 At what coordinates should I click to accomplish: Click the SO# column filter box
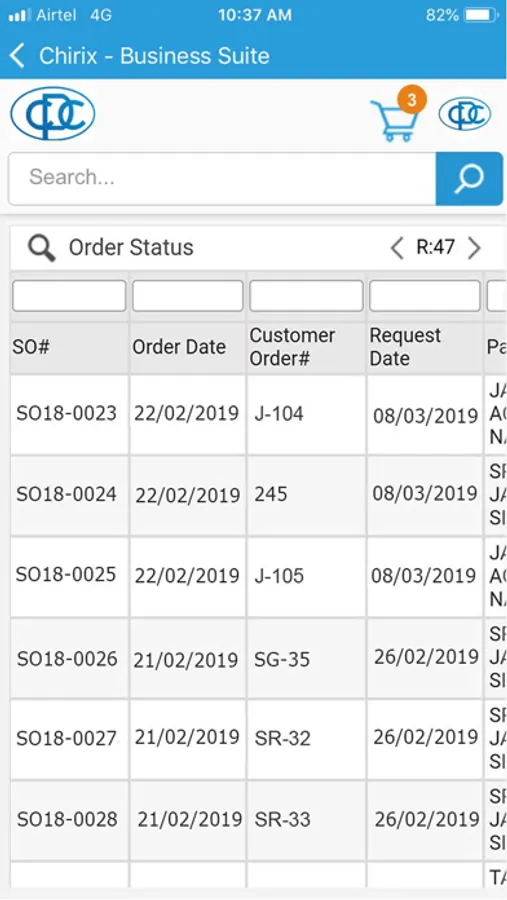pos(69,296)
